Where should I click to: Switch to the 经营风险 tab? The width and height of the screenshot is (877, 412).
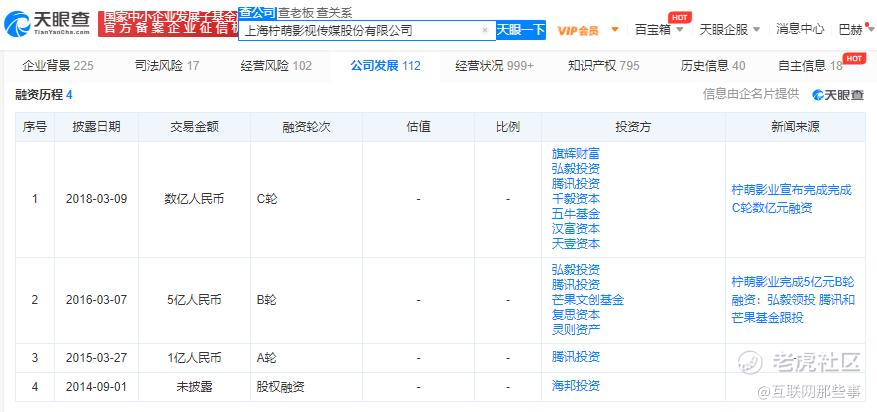276,66
